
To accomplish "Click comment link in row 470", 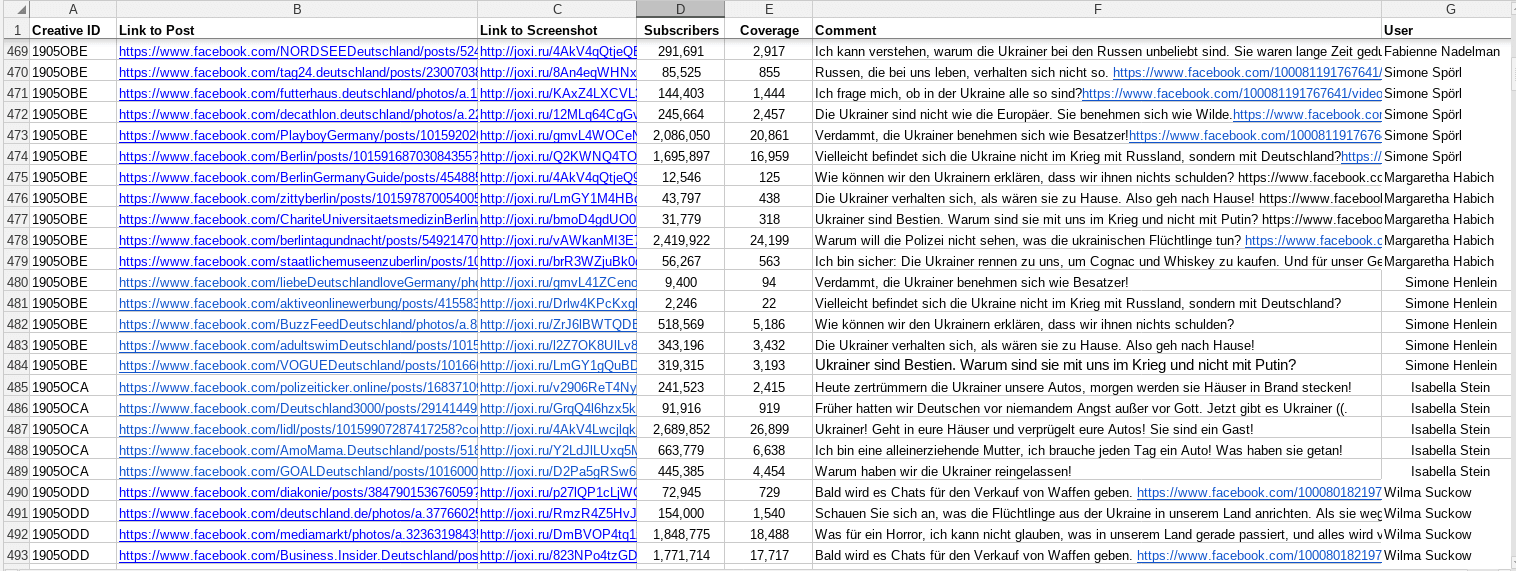I will pyautogui.click(x=1247, y=72).
